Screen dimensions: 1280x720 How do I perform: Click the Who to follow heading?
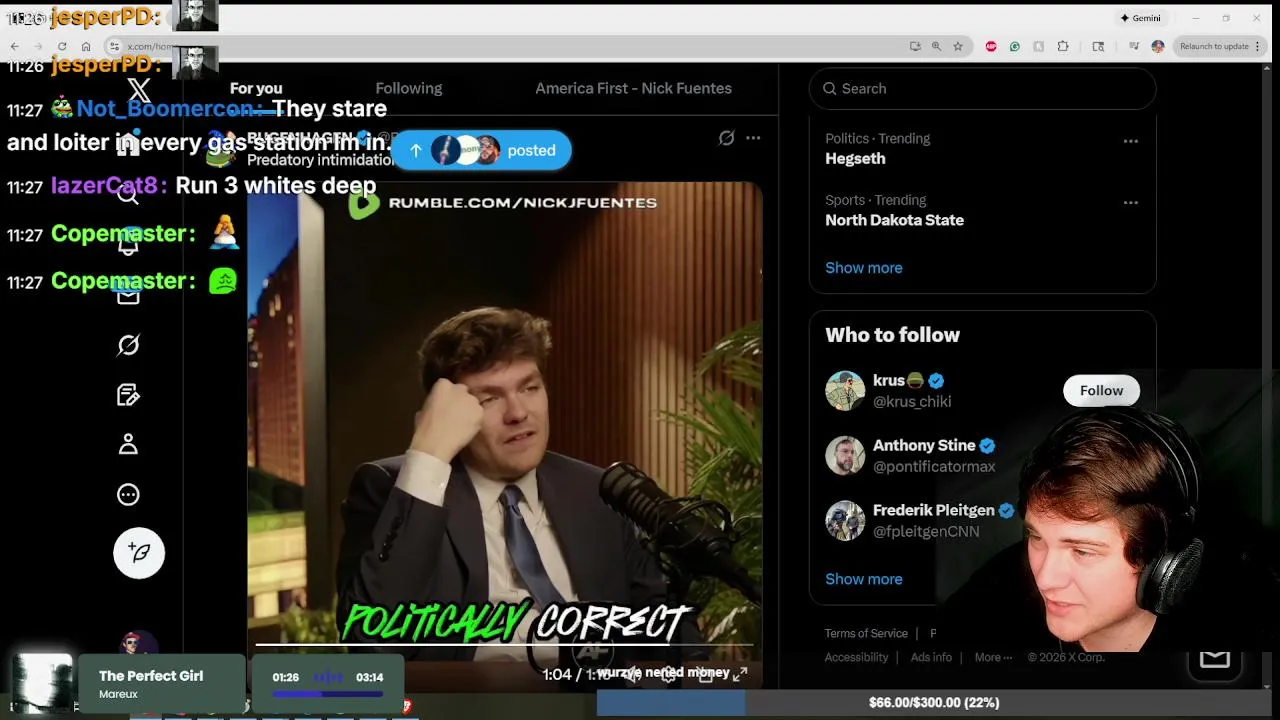(892, 335)
